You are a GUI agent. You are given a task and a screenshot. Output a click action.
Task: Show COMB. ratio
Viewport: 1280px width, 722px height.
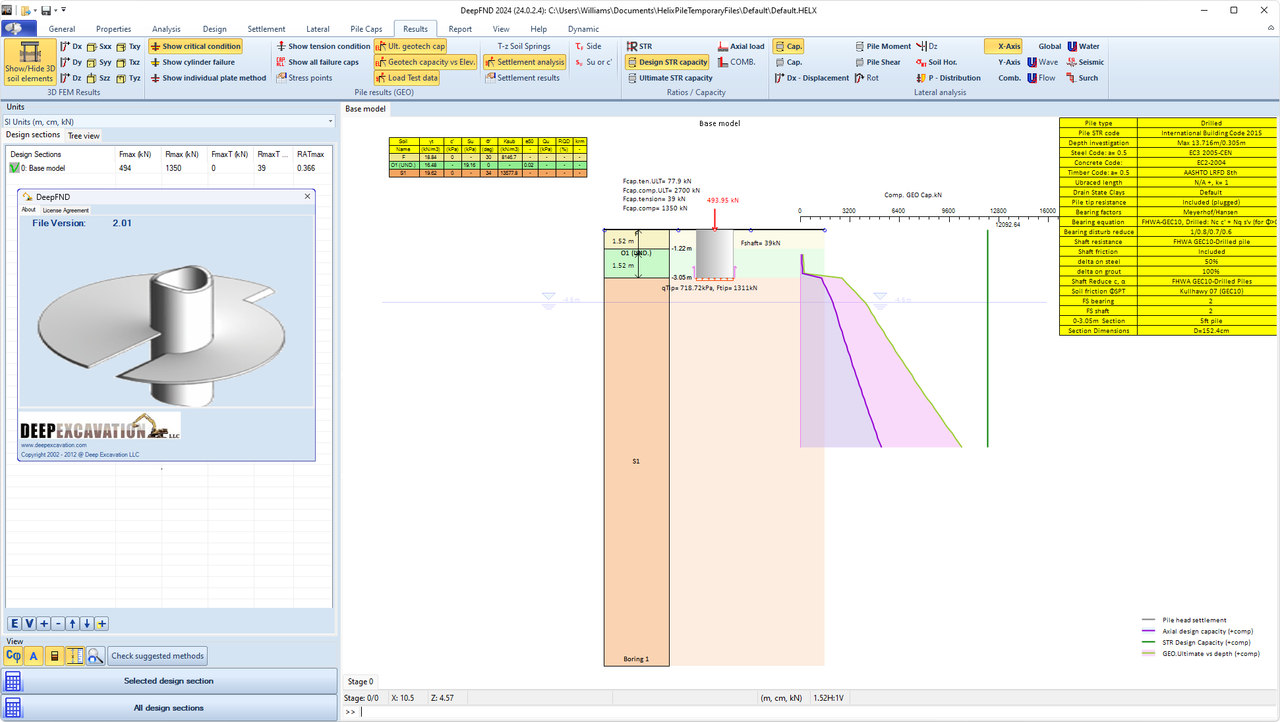(736, 62)
